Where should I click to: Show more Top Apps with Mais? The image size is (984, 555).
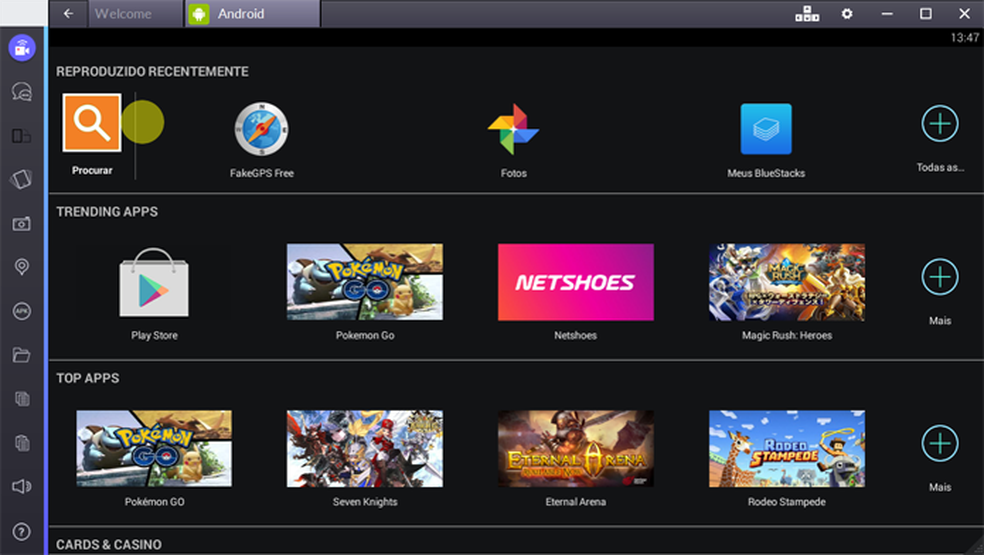(939, 443)
